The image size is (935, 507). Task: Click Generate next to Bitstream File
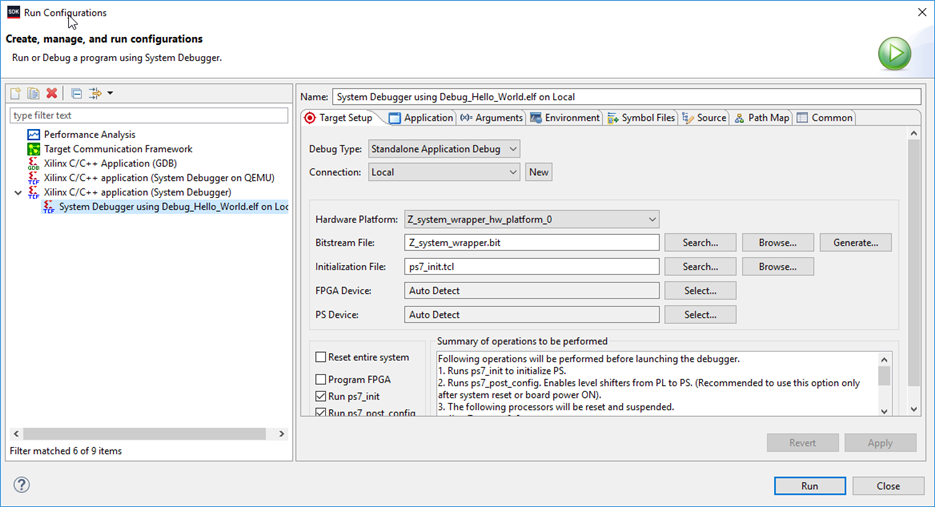click(x=855, y=242)
